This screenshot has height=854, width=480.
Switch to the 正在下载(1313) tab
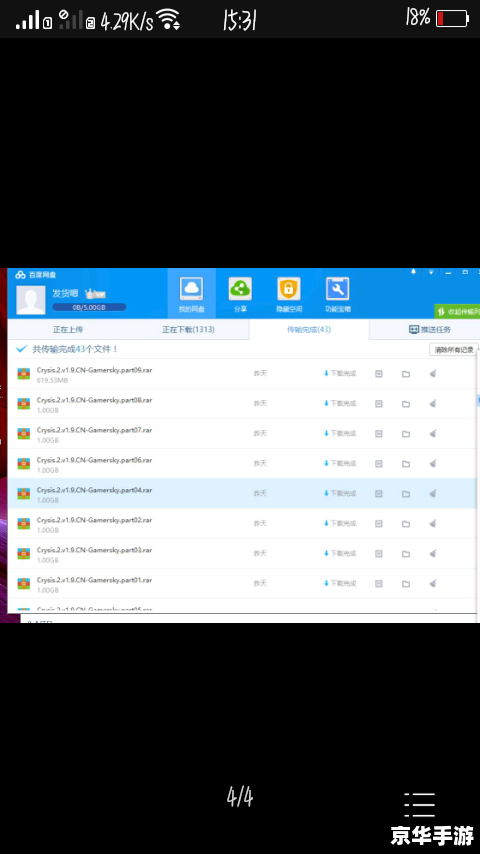[189, 330]
